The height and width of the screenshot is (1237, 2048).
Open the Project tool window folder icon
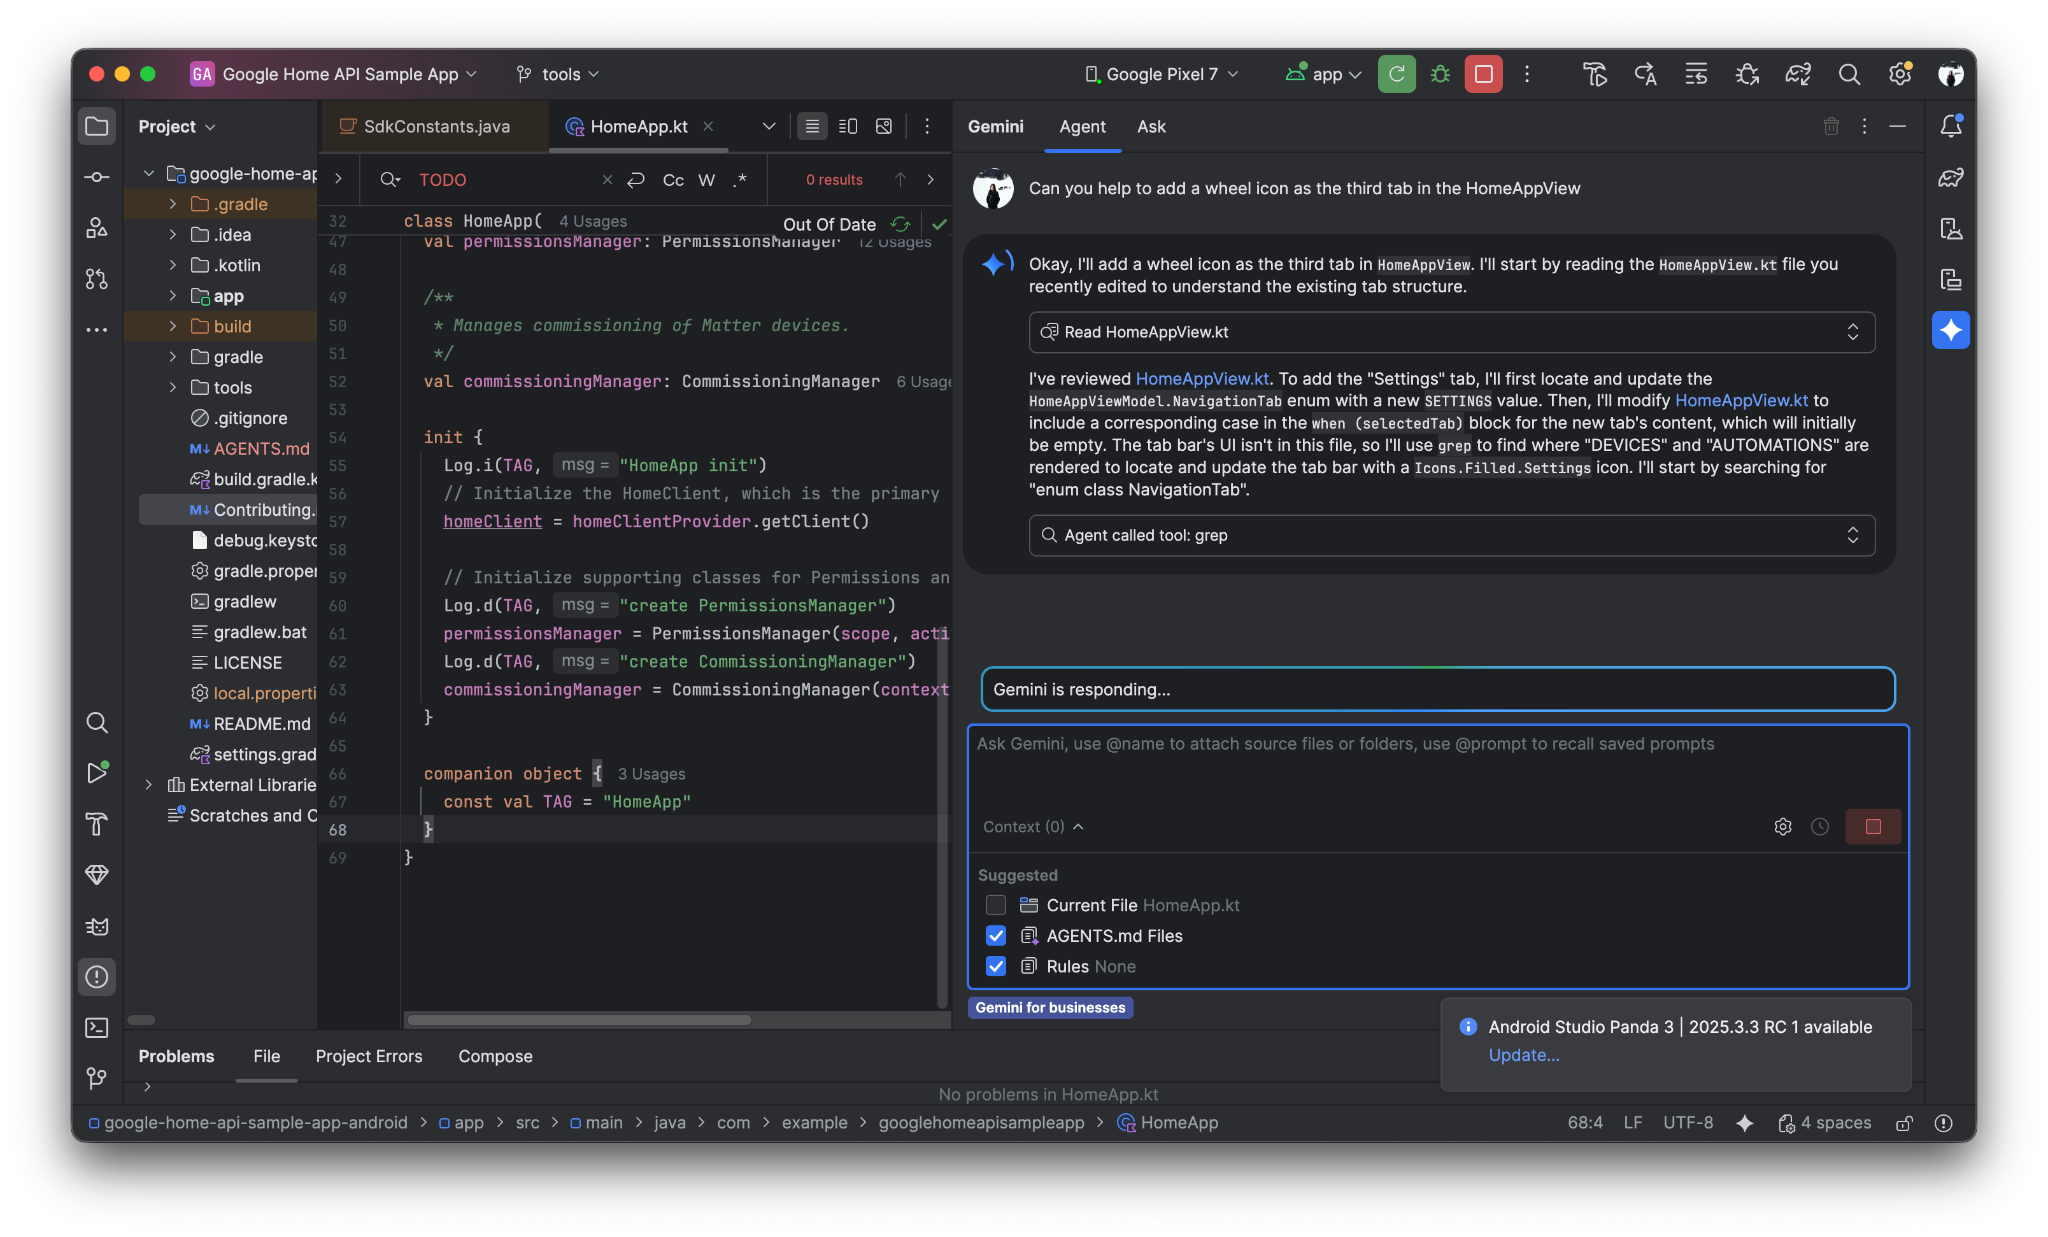click(x=97, y=127)
